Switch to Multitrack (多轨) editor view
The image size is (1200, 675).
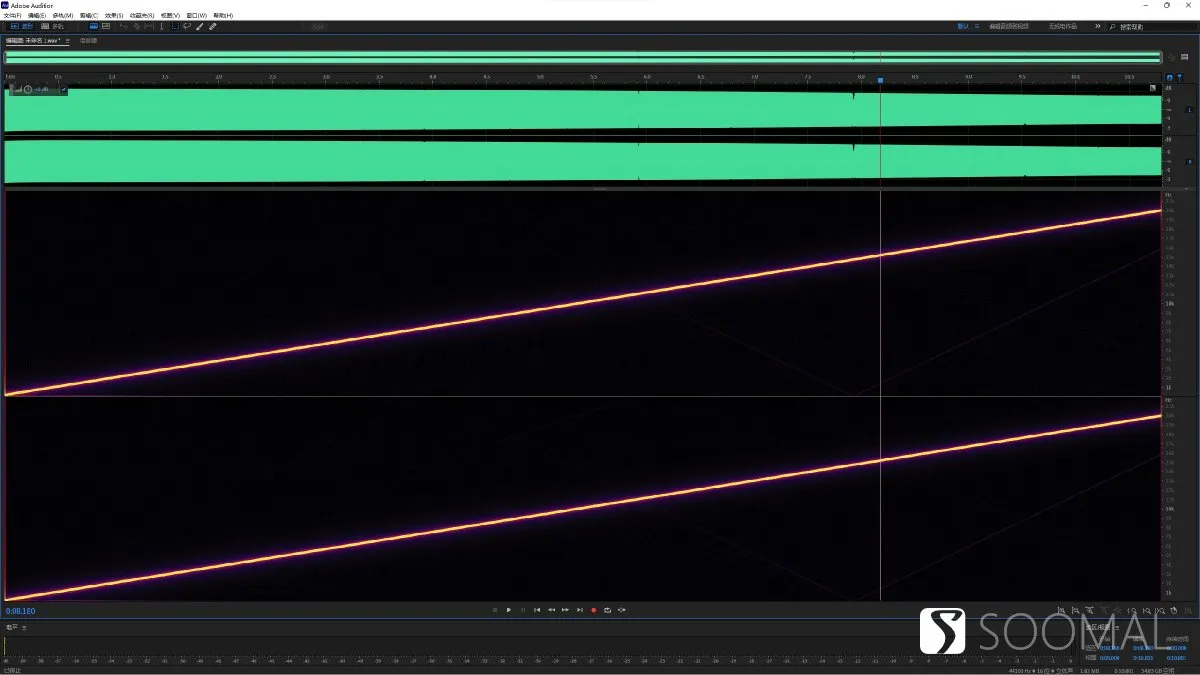(51, 26)
